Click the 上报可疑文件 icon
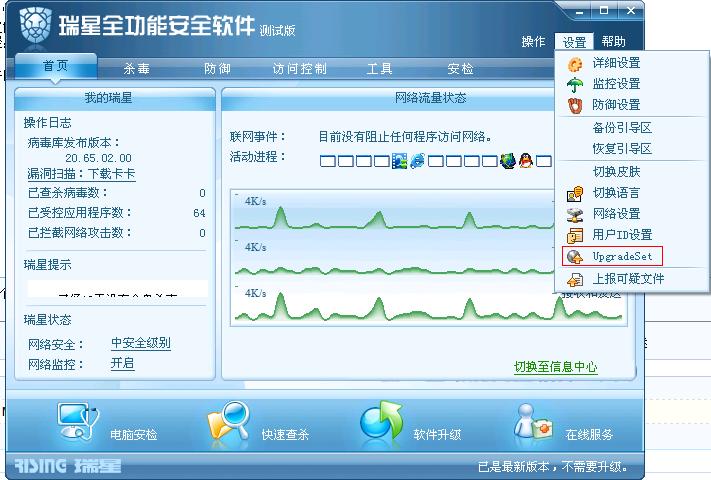Image resolution: width=711 pixels, height=480 pixels. (x=575, y=280)
